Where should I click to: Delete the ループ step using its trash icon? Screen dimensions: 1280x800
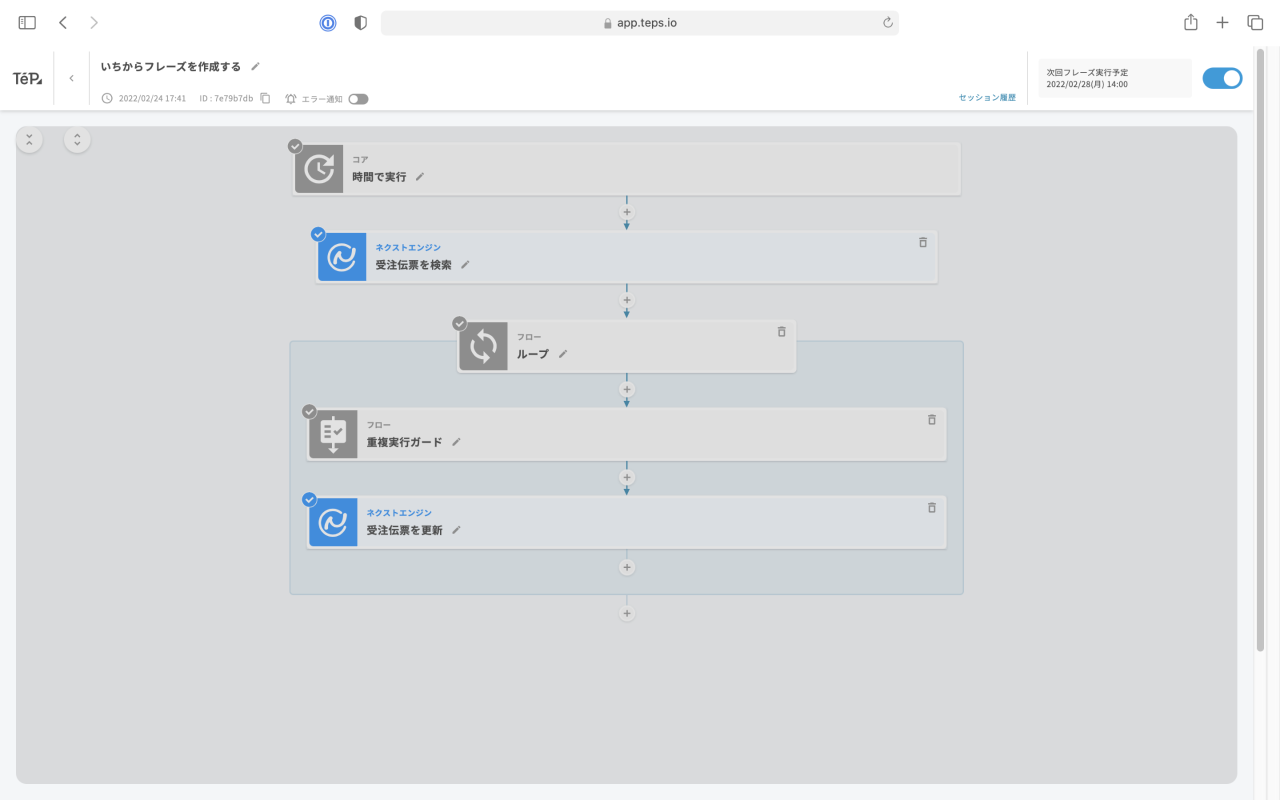pos(781,331)
